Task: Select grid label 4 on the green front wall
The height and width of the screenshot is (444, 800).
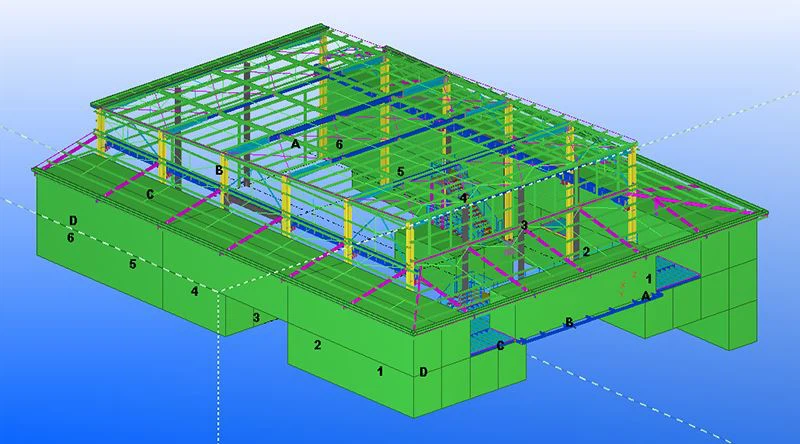Action: [195, 291]
